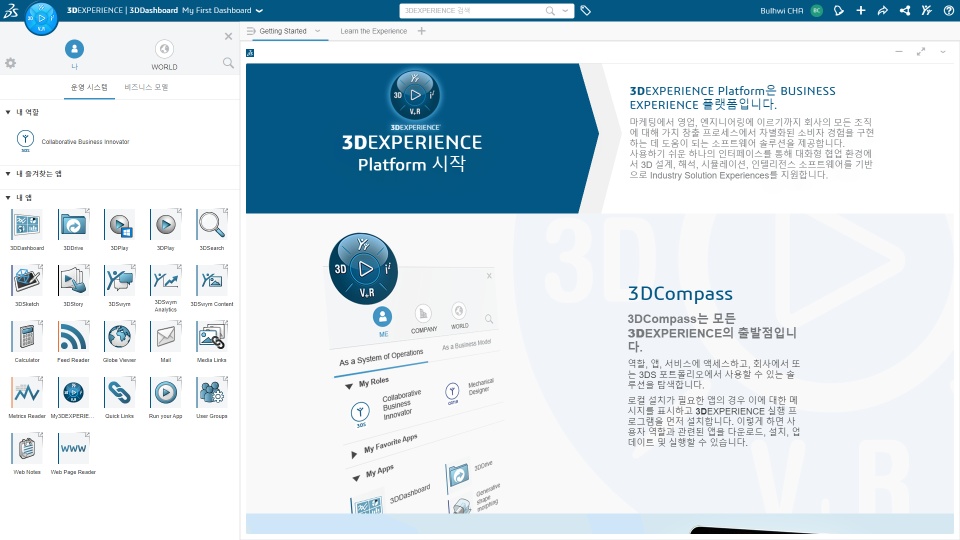Launch the 3DDrive app

[x=73, y=225]
